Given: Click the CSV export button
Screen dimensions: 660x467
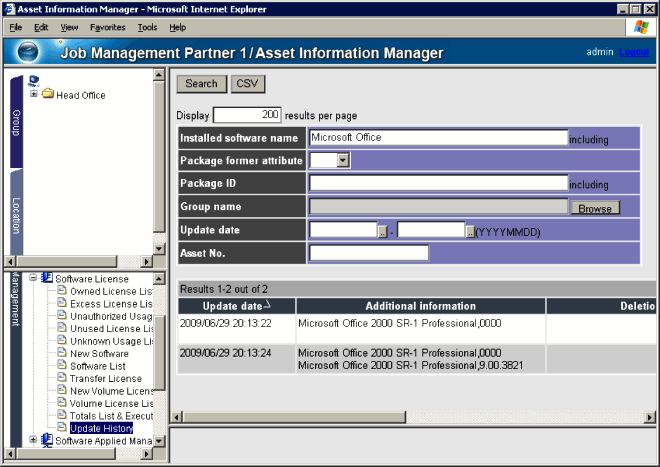Looking at the screenshot, I should pos(248,84).
